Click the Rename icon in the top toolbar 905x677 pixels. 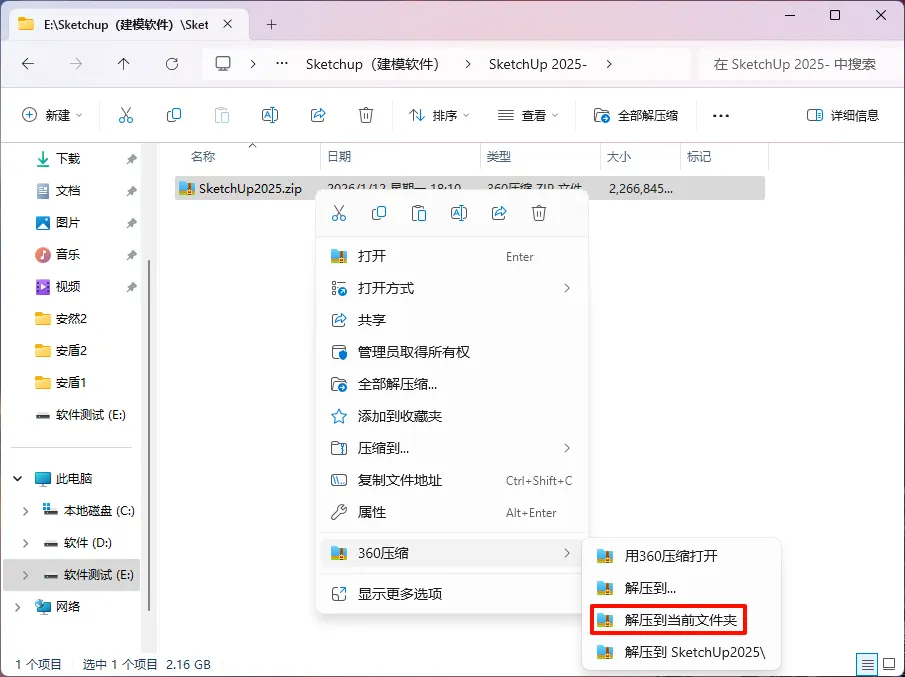(x=270, y=115)
